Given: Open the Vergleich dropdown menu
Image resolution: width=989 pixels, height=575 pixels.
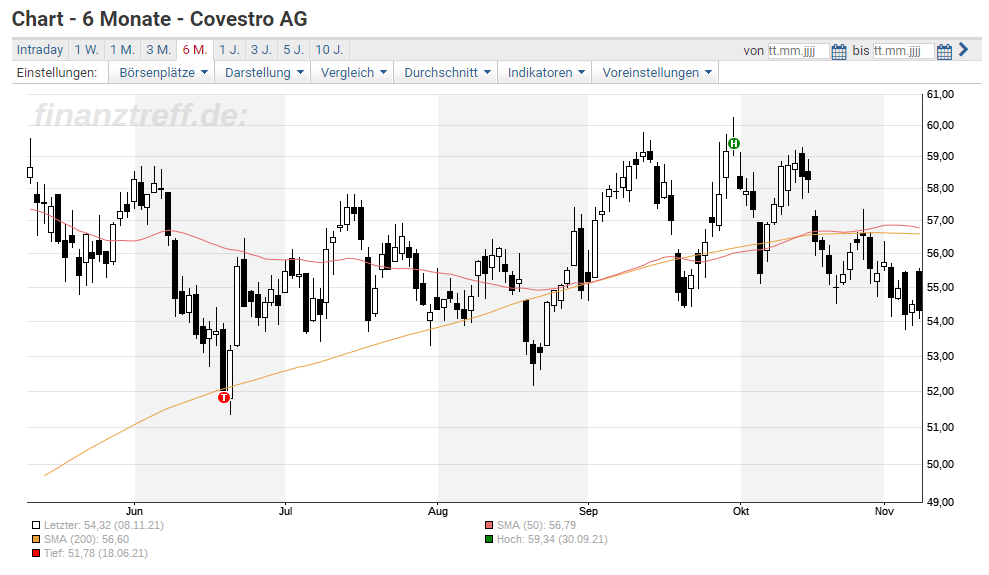Looking at the screenshot, I should point(353,73).
